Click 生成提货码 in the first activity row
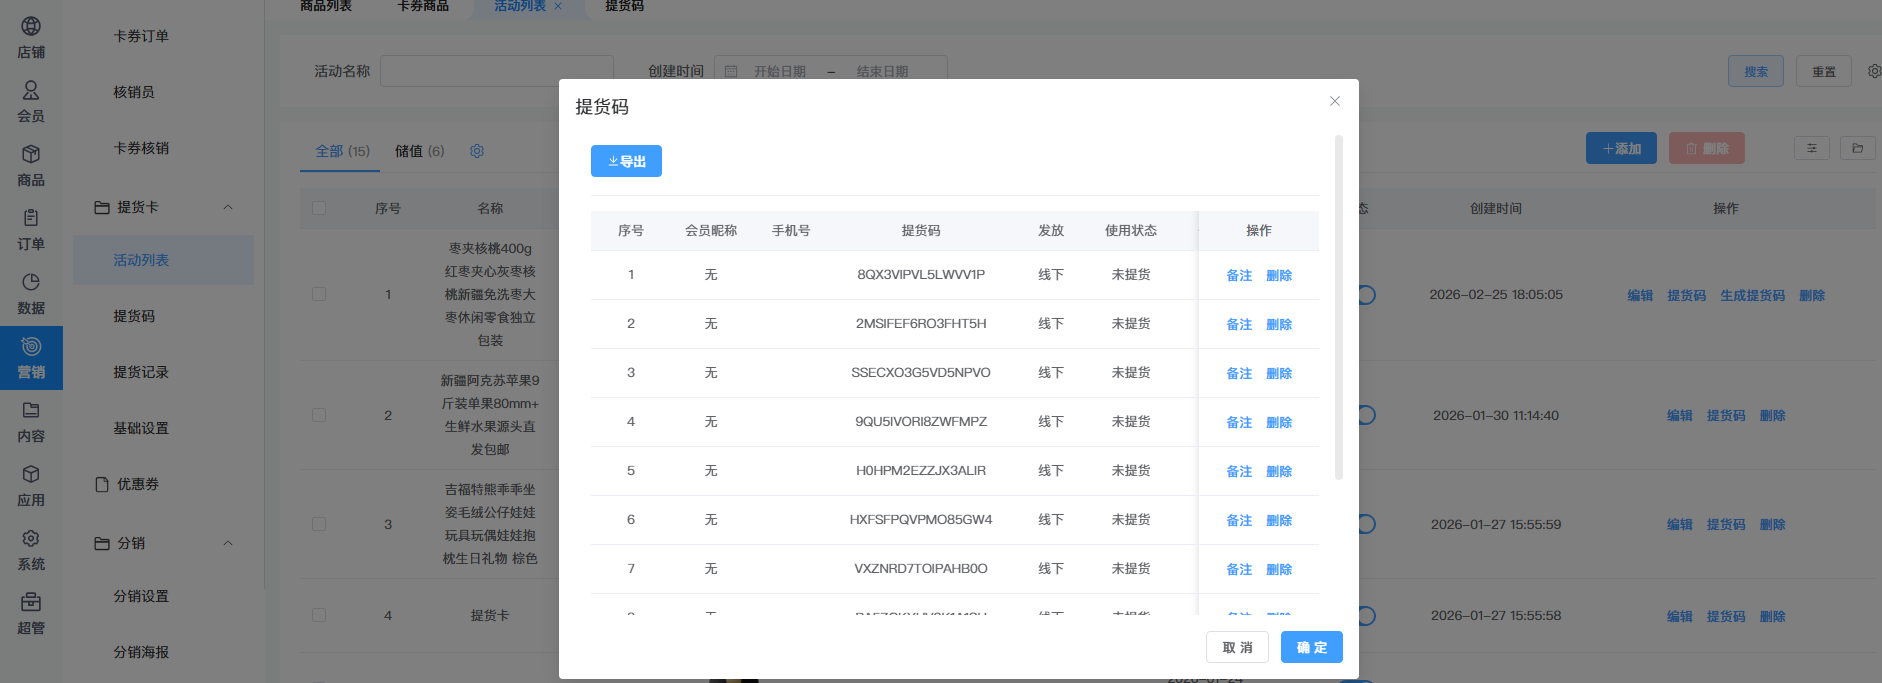The height and width of the screenshot is (683, 1882). (1752, 295)
